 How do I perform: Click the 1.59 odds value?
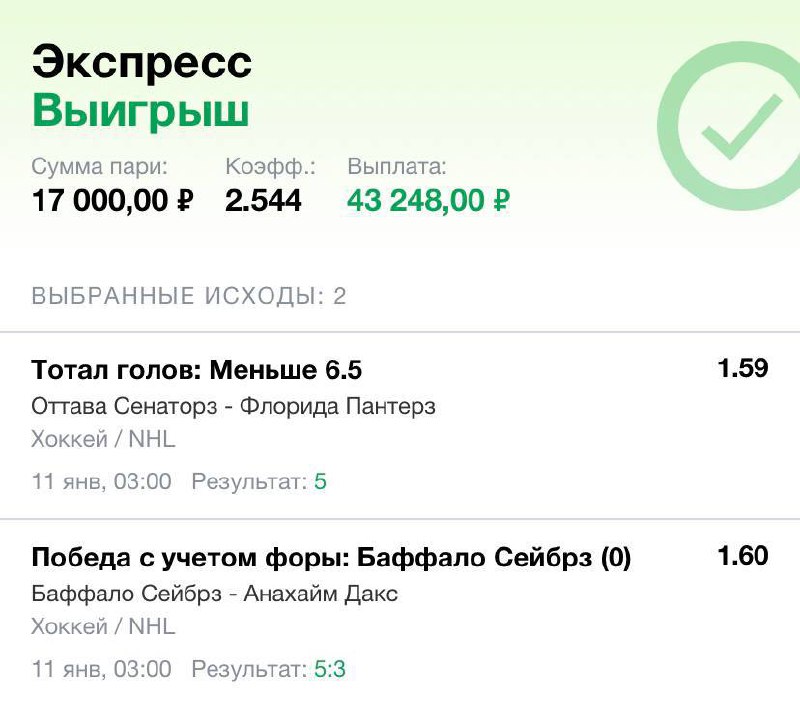[x=742, y=368]
